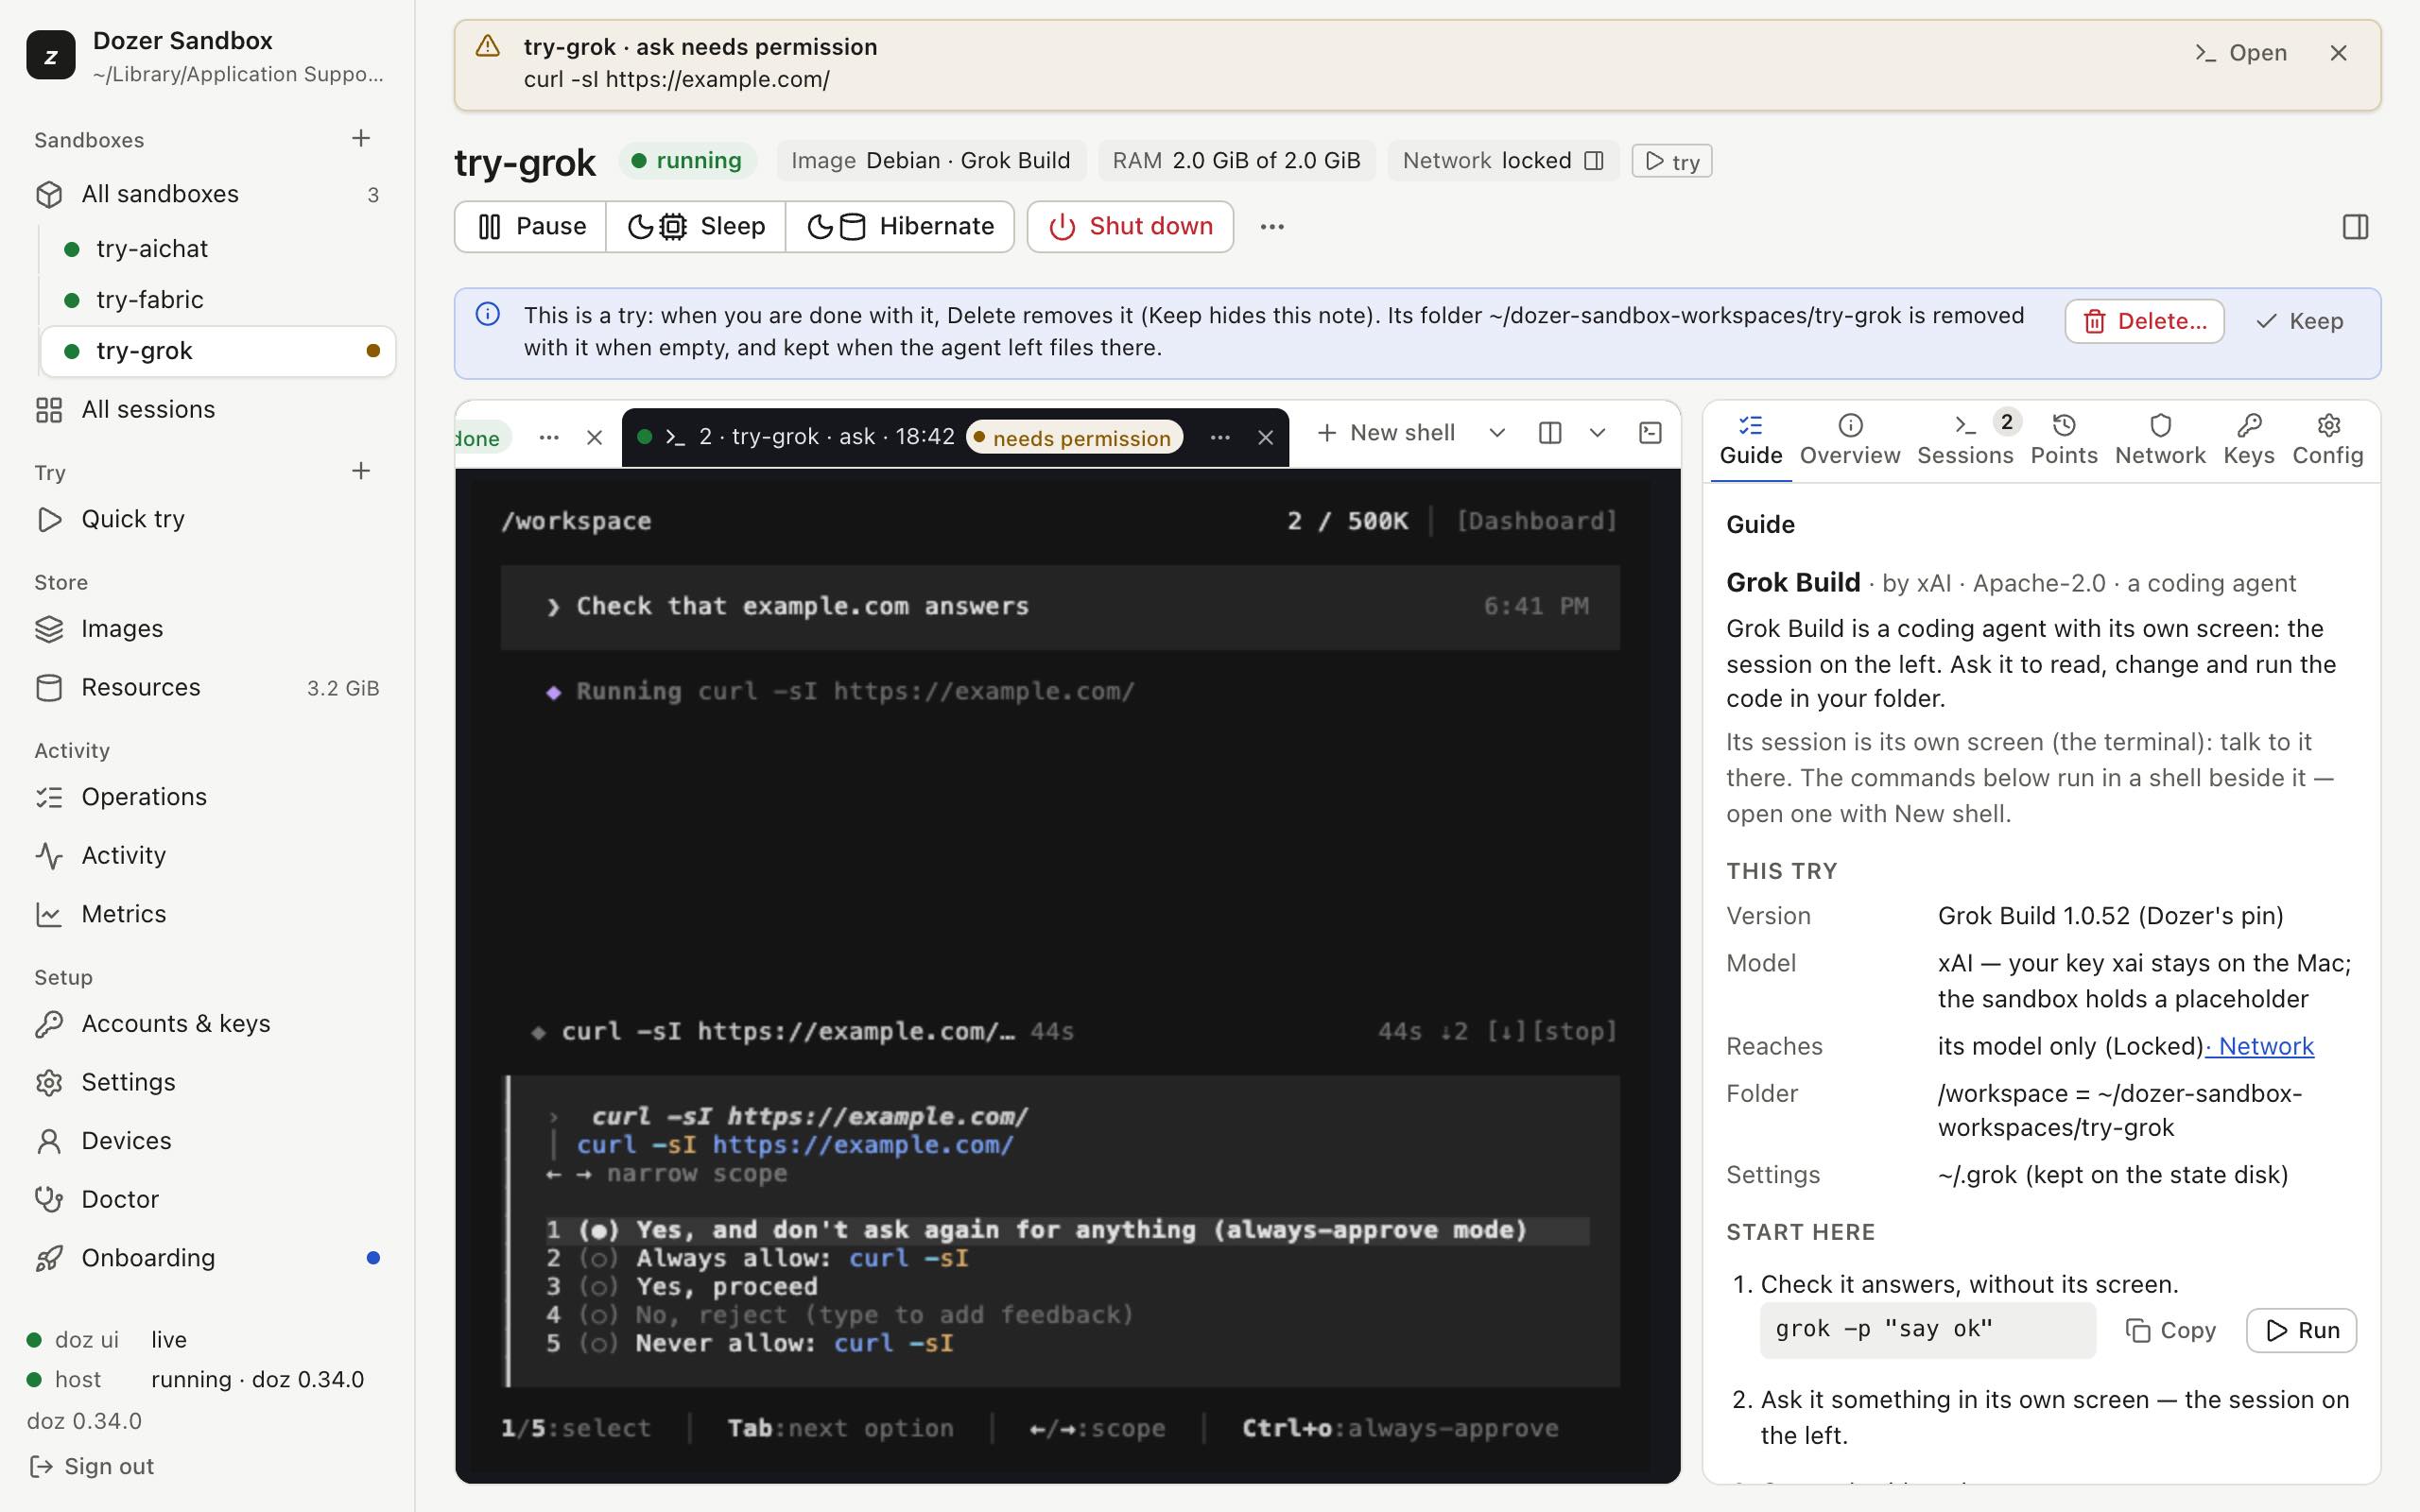Click the try badge next to Network
The width and height of the screenshot is (2420, 1512).
(x=1672, y=161)
